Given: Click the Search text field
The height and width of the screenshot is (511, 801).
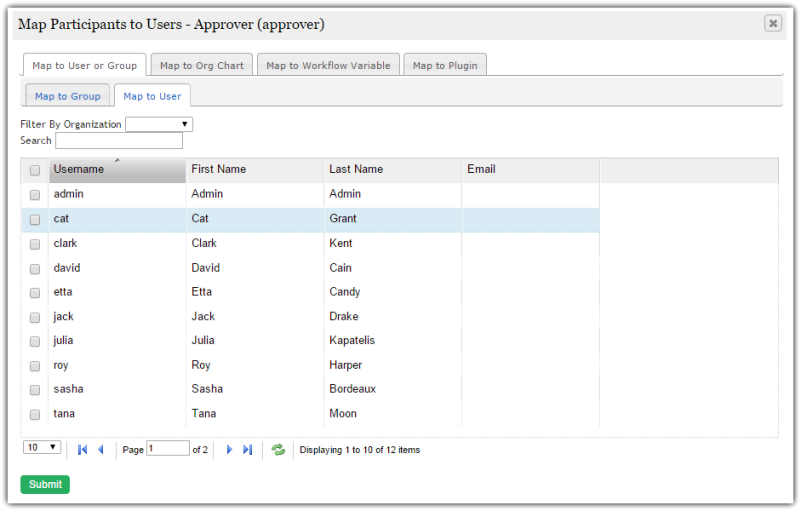Looking at the screenshot, I should [x=119, y=141].
